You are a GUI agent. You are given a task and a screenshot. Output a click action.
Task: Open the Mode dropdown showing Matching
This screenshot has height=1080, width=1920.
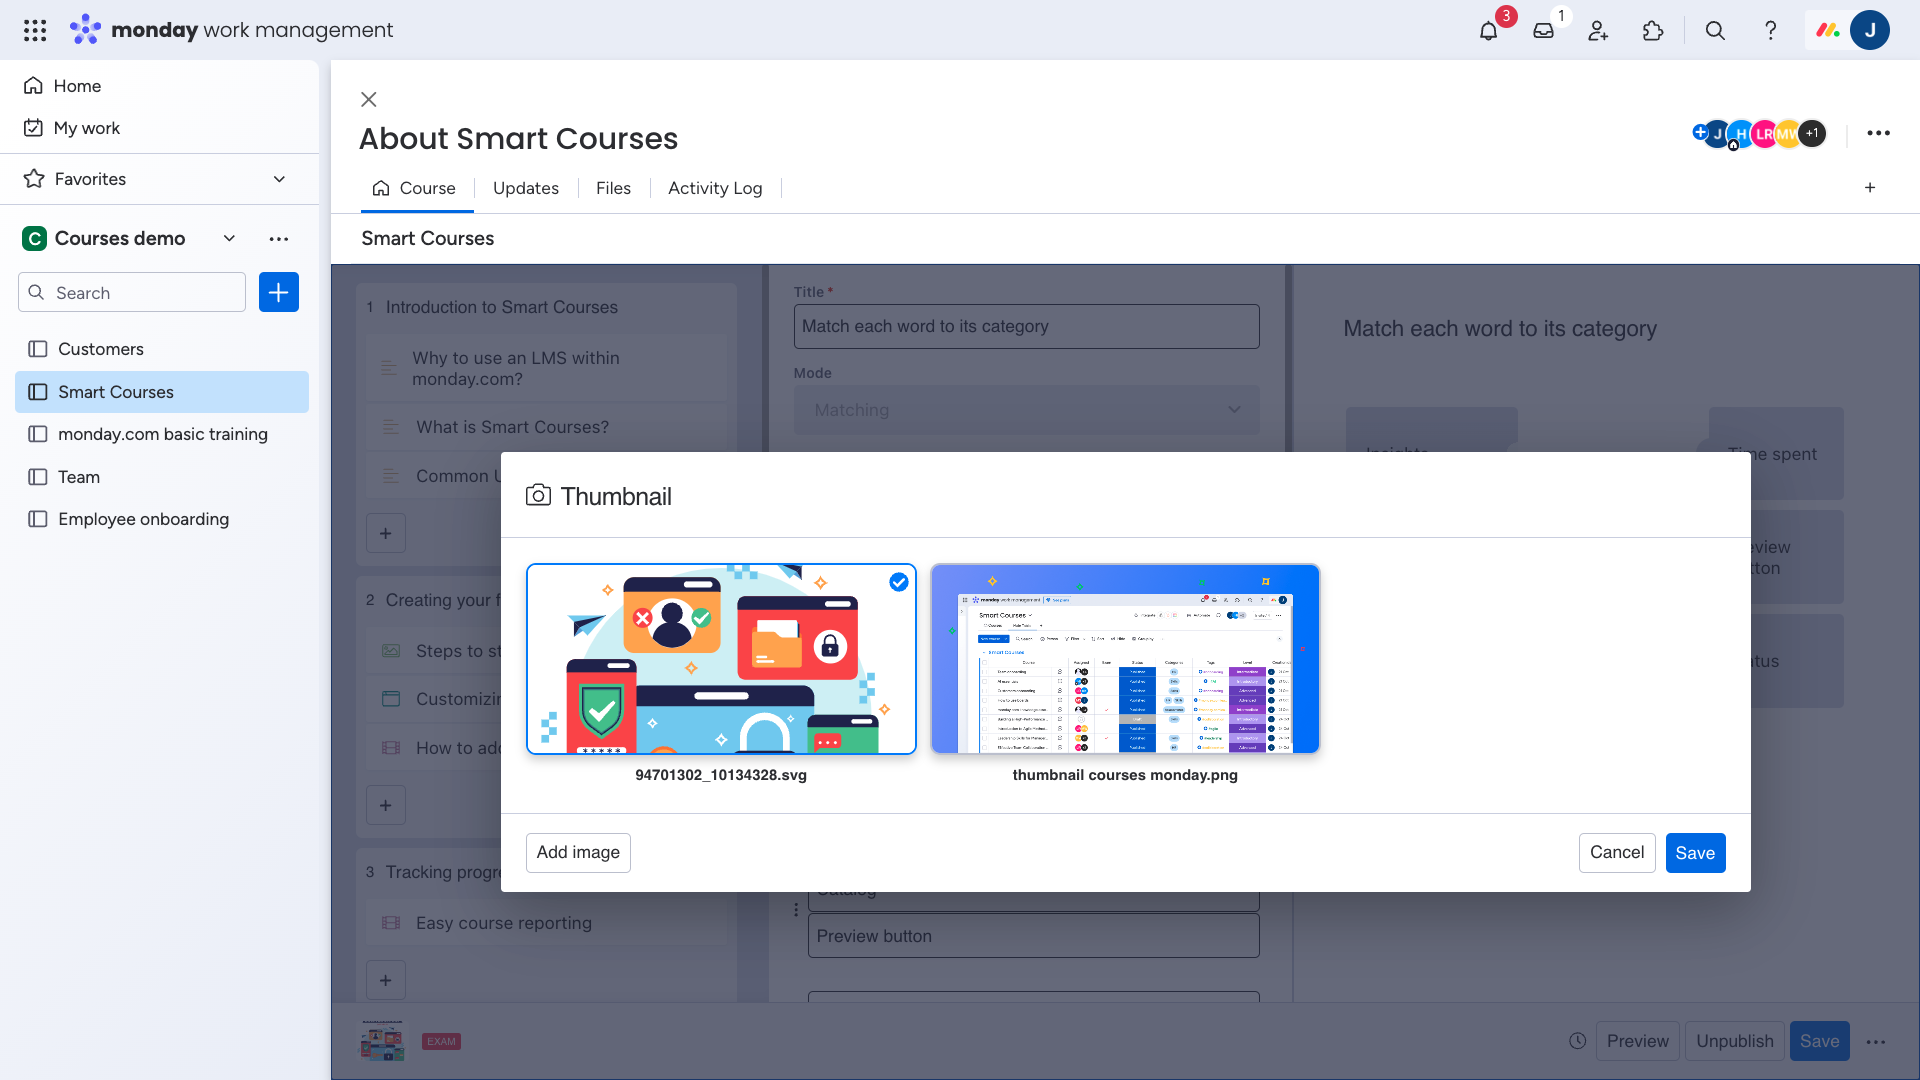tap(1026, 410)
